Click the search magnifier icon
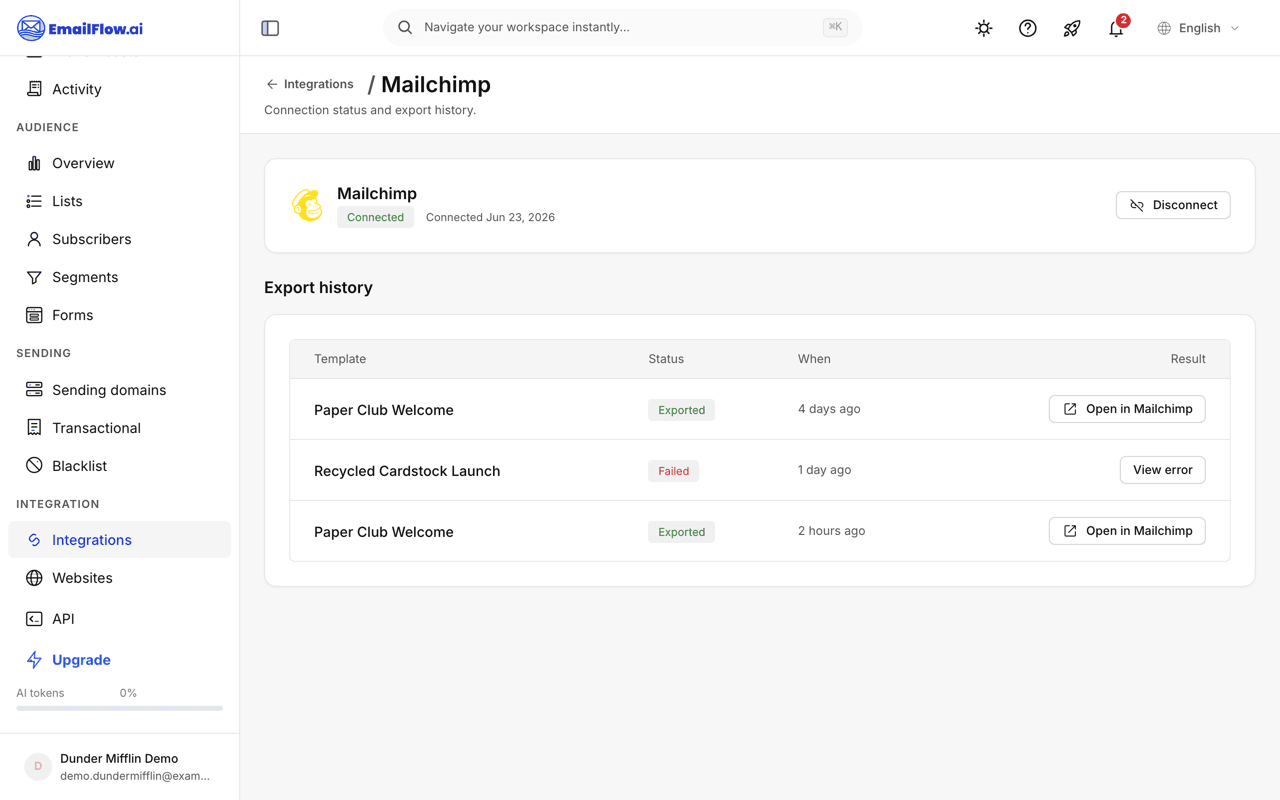The width and height of the screenshot is (1280, 800). [405, 27]
